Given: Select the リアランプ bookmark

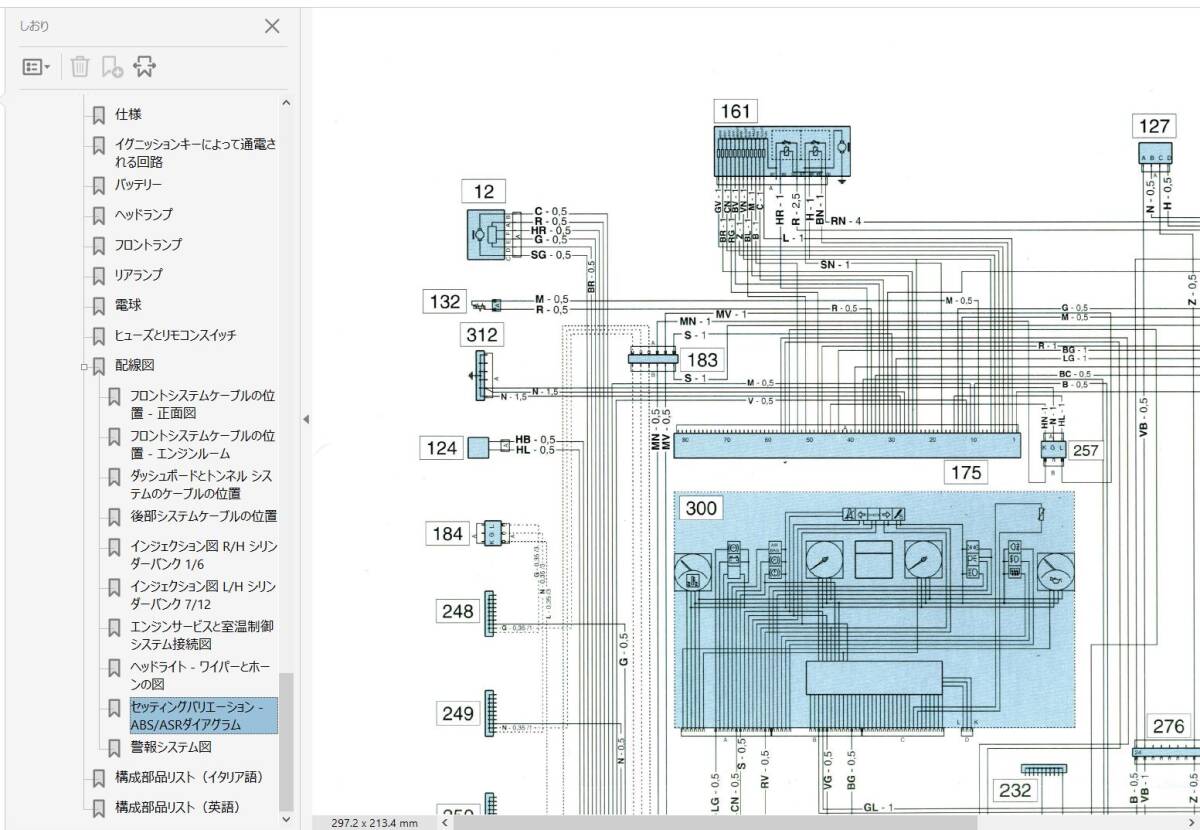Looking at the screenshot, I should pos(138,275).
